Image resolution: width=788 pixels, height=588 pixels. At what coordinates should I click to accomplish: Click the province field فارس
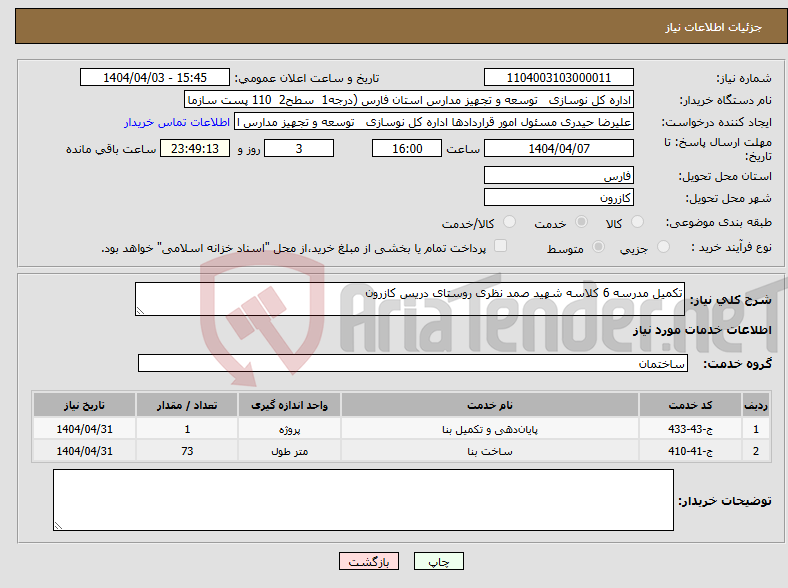(x=558, y=175)
